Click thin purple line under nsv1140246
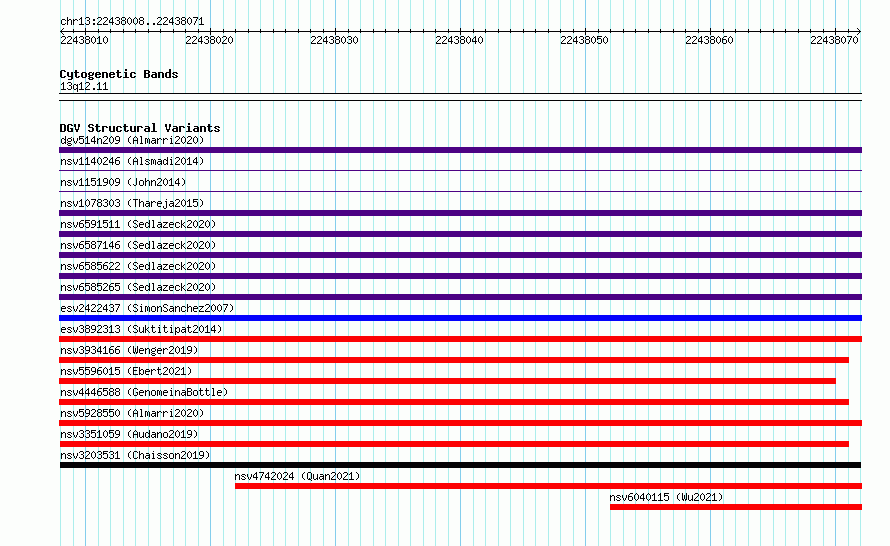Image resolution: width=890 pixels, height=546 pixels. (460, 170)
